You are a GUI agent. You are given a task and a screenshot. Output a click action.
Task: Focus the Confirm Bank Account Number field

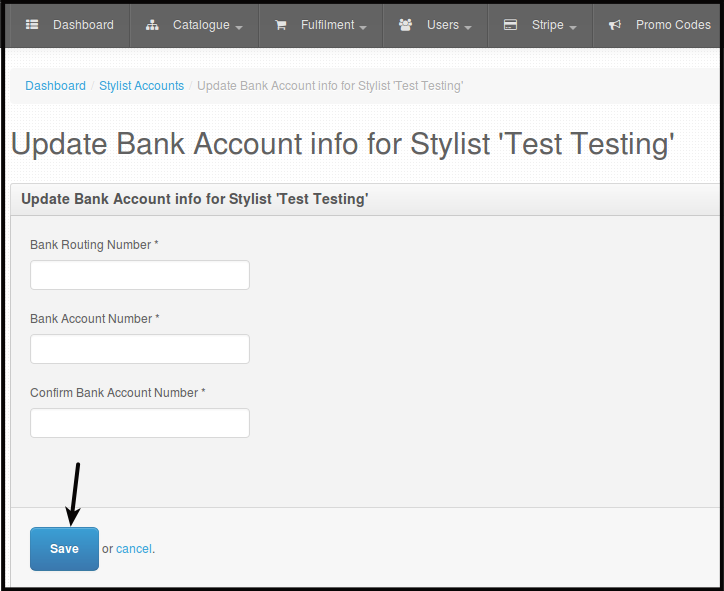[x=140, y=423]
